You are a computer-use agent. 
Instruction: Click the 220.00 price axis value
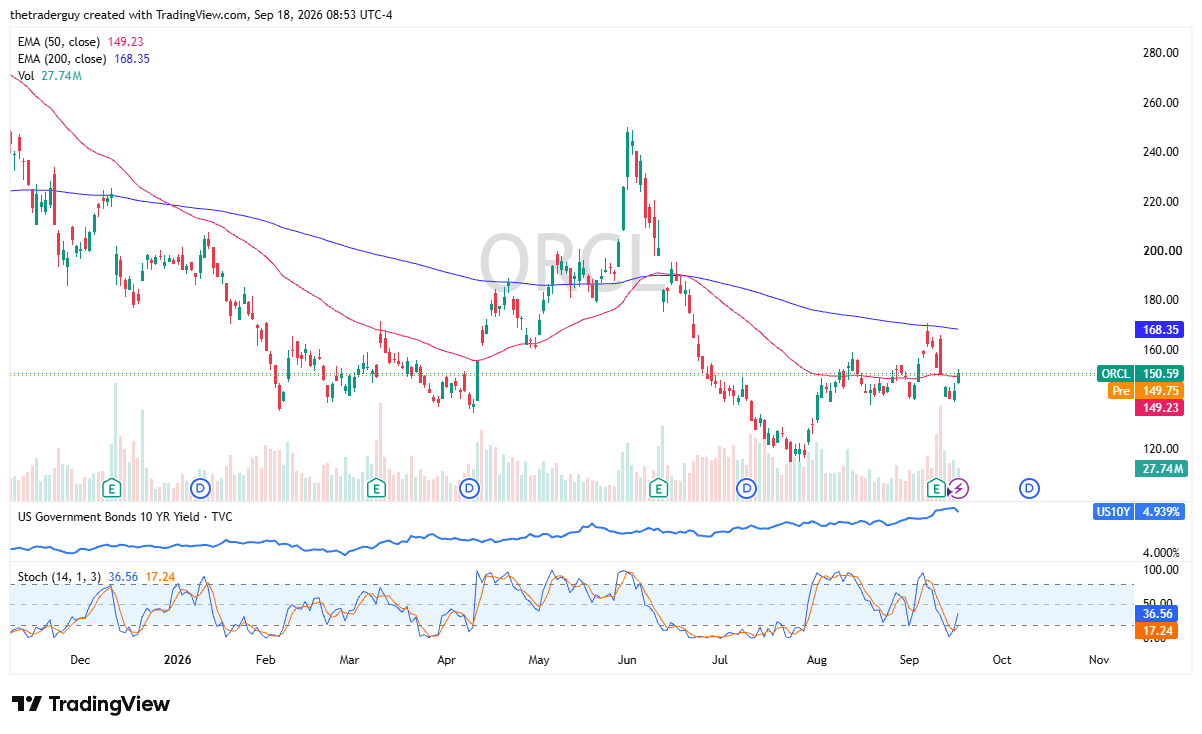point(1161,202)
